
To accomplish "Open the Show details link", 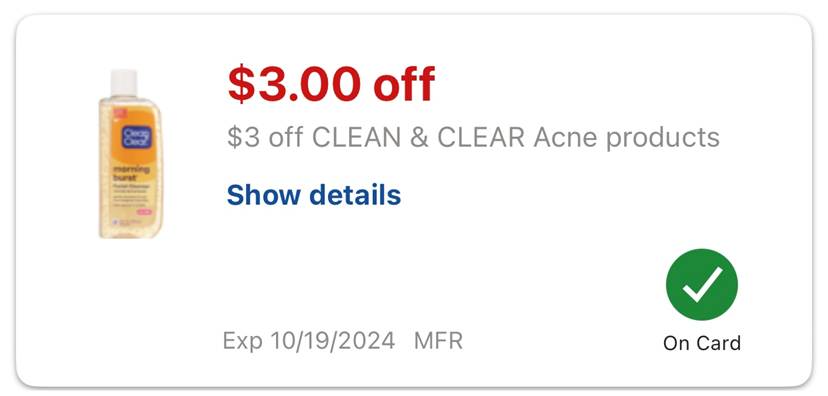I will point(314,195).
